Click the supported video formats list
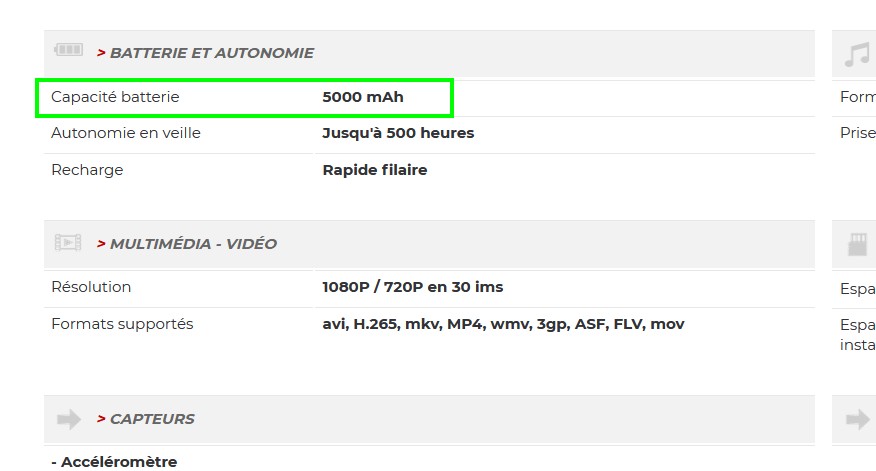 (503, 324)
